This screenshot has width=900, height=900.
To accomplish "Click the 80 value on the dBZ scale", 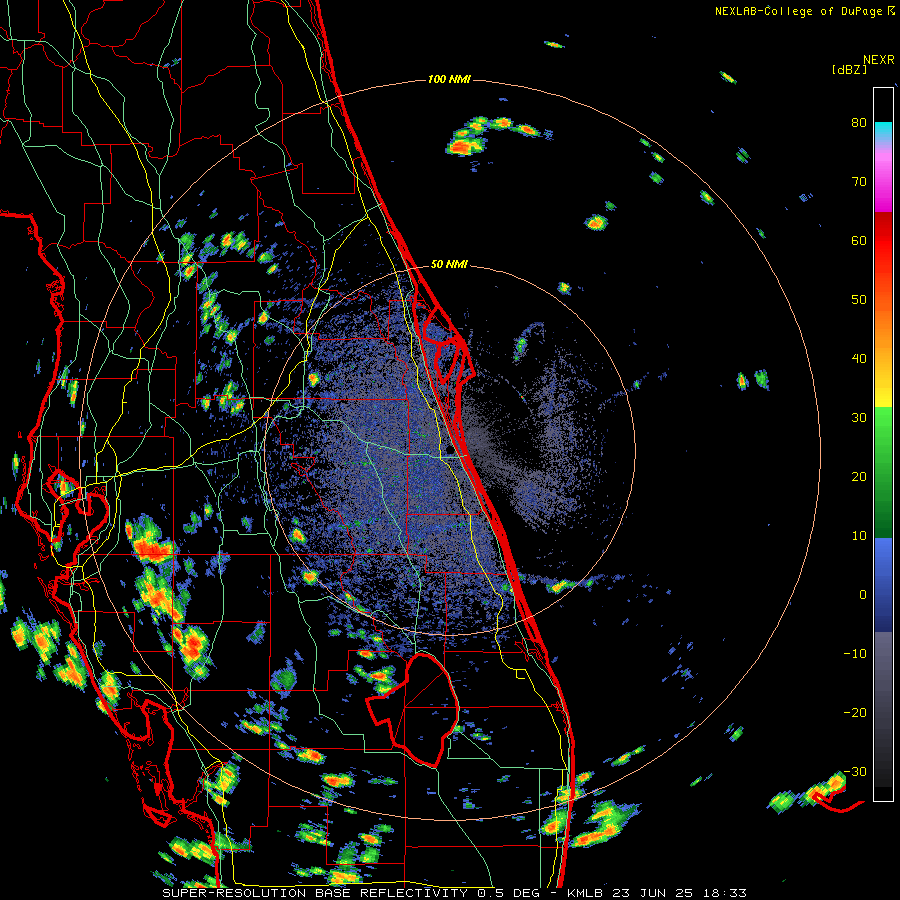I will (x=859, y=123).
